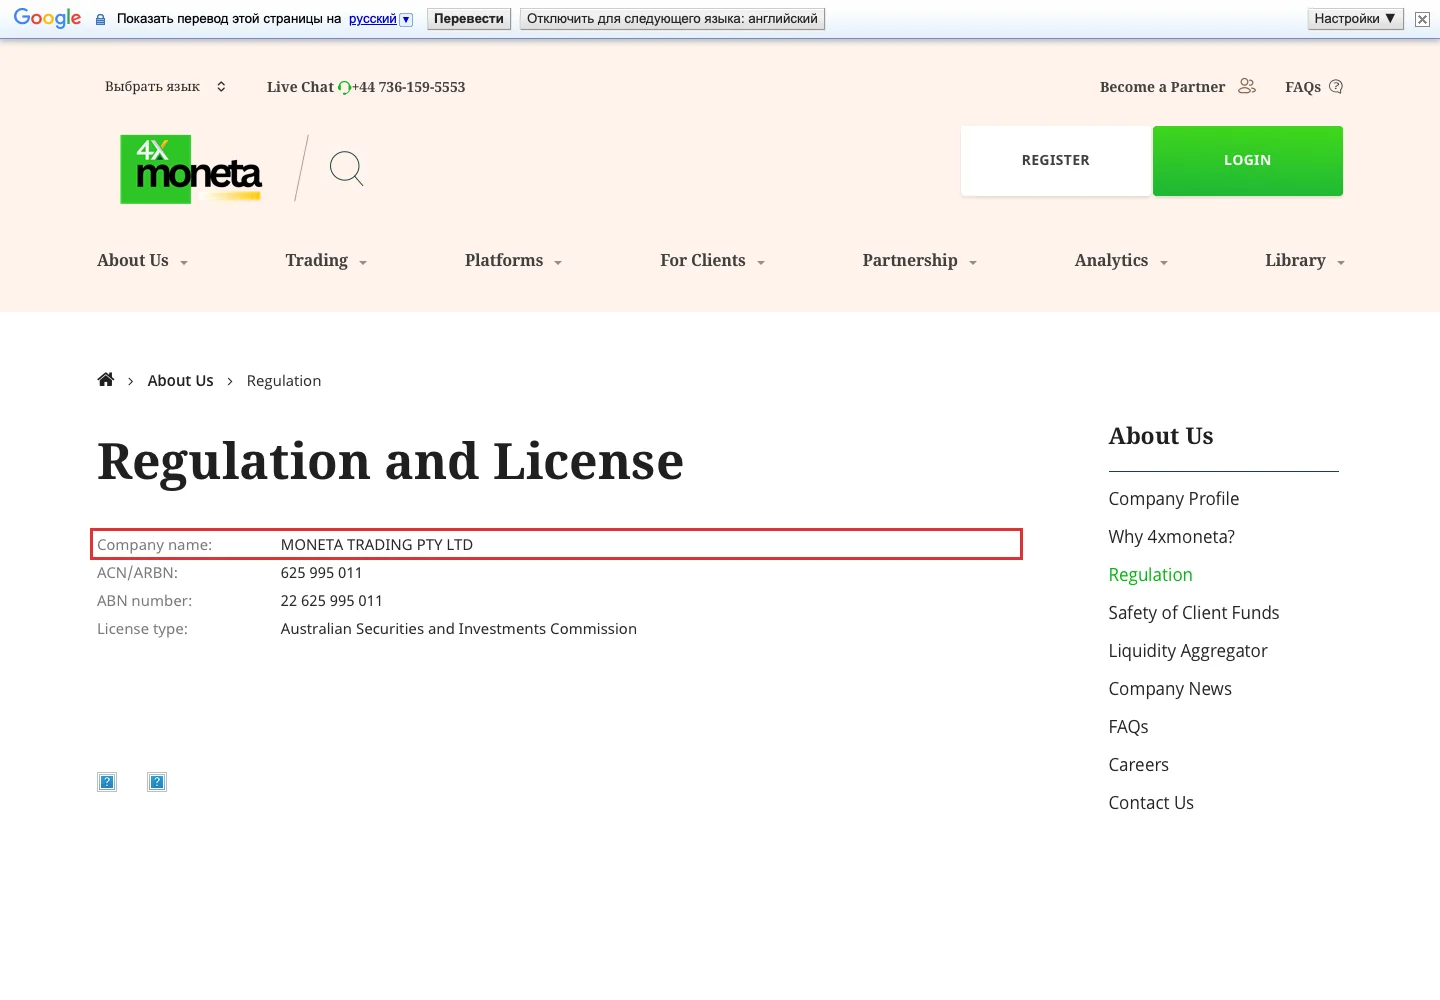Image resolution: width=1440 pixels, height=1000 pixels.
Task: Click the License type: label
Action: 142,628
